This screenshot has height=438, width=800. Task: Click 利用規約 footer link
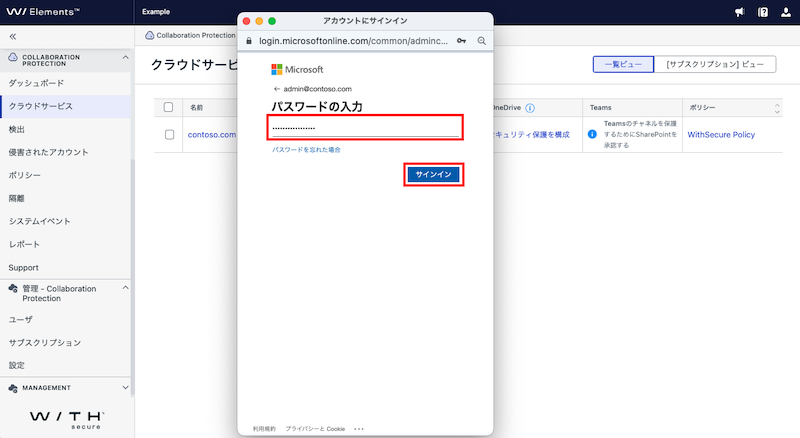coord(264,429)
